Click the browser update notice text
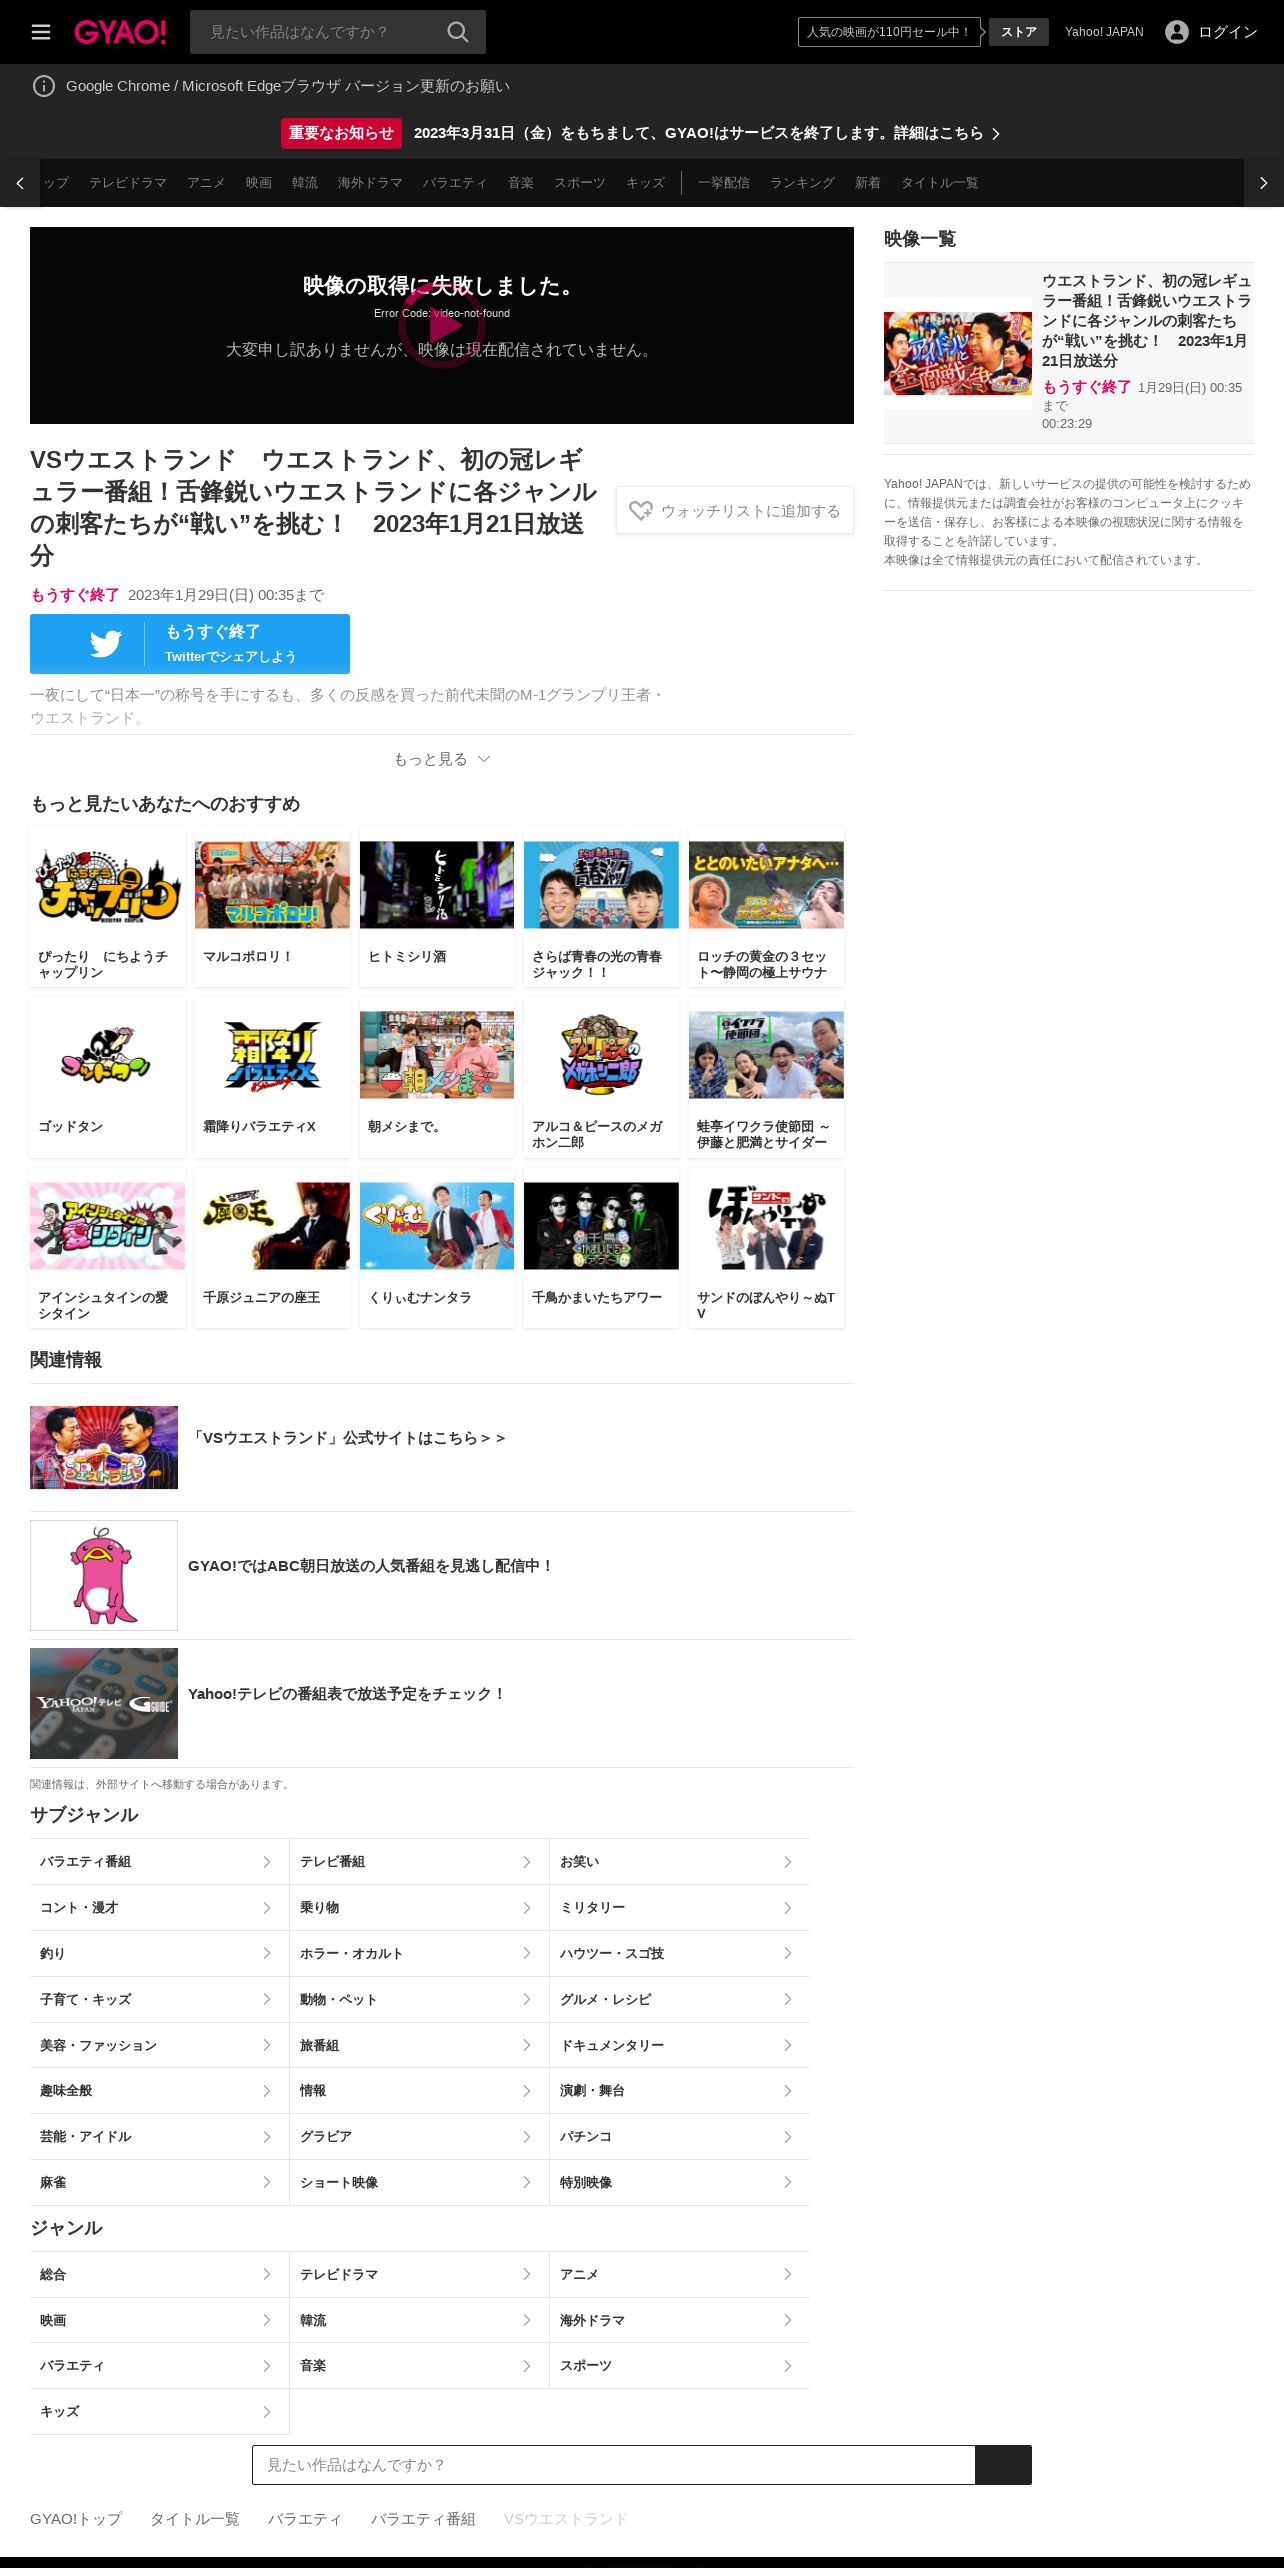 [x=288, y=86]
